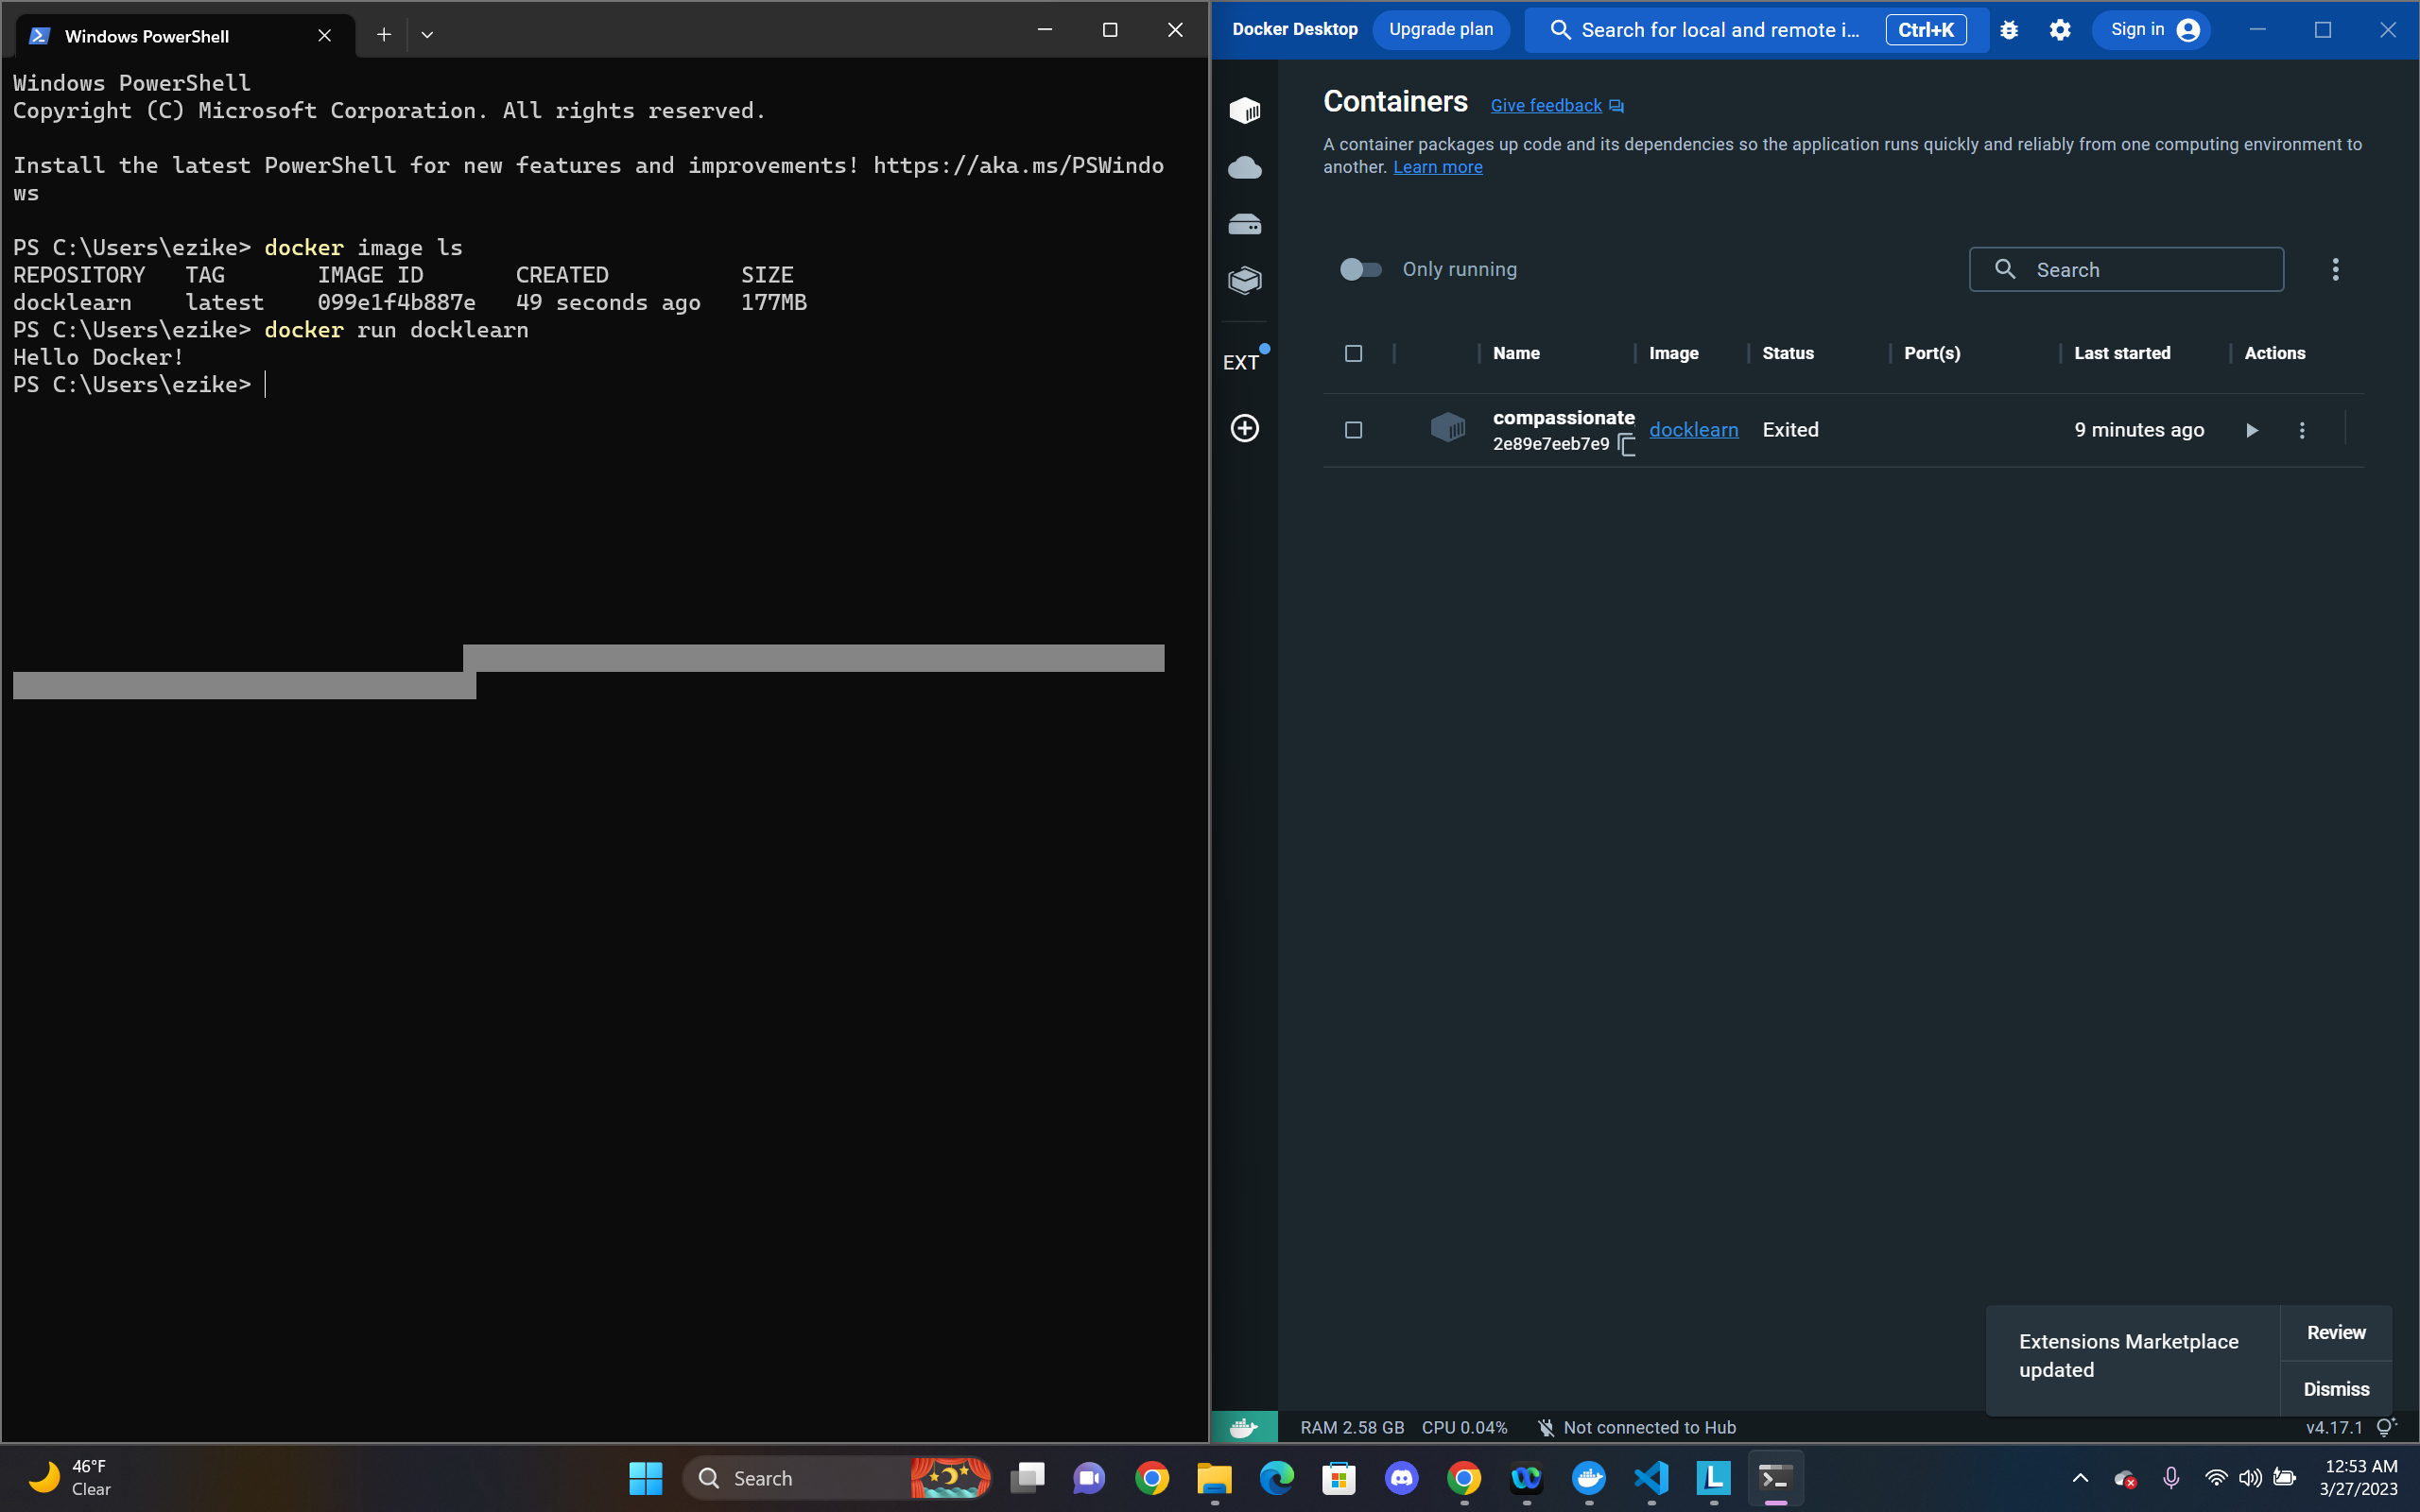
Task: Open Volumes drive icon in sidebar
Action: tap(1244, 224)
